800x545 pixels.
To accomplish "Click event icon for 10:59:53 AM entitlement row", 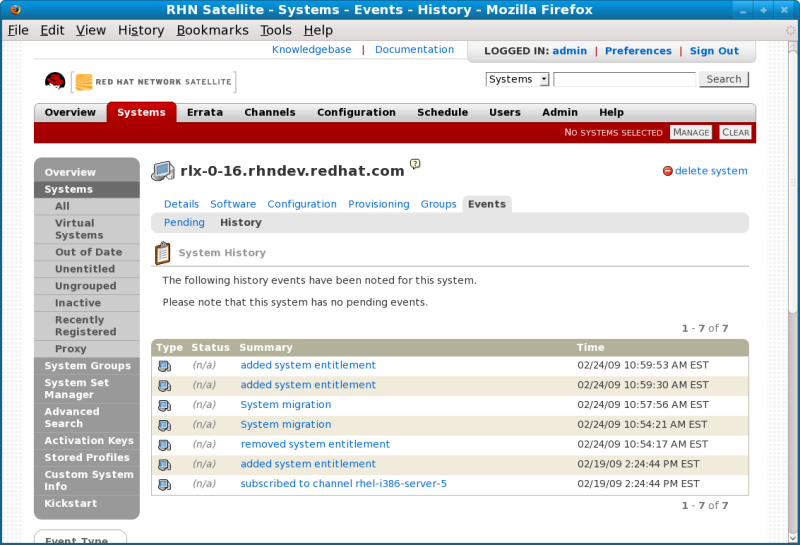I will click(x=164, y=366).
